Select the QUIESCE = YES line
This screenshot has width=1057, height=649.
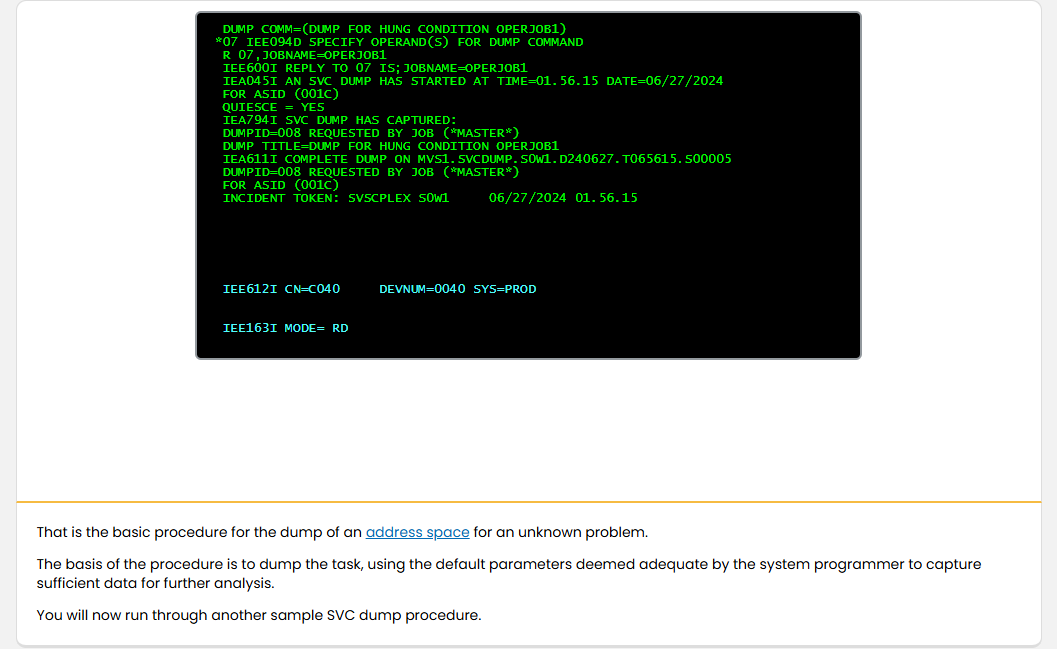pyautogui.click(x=273, y=107)
